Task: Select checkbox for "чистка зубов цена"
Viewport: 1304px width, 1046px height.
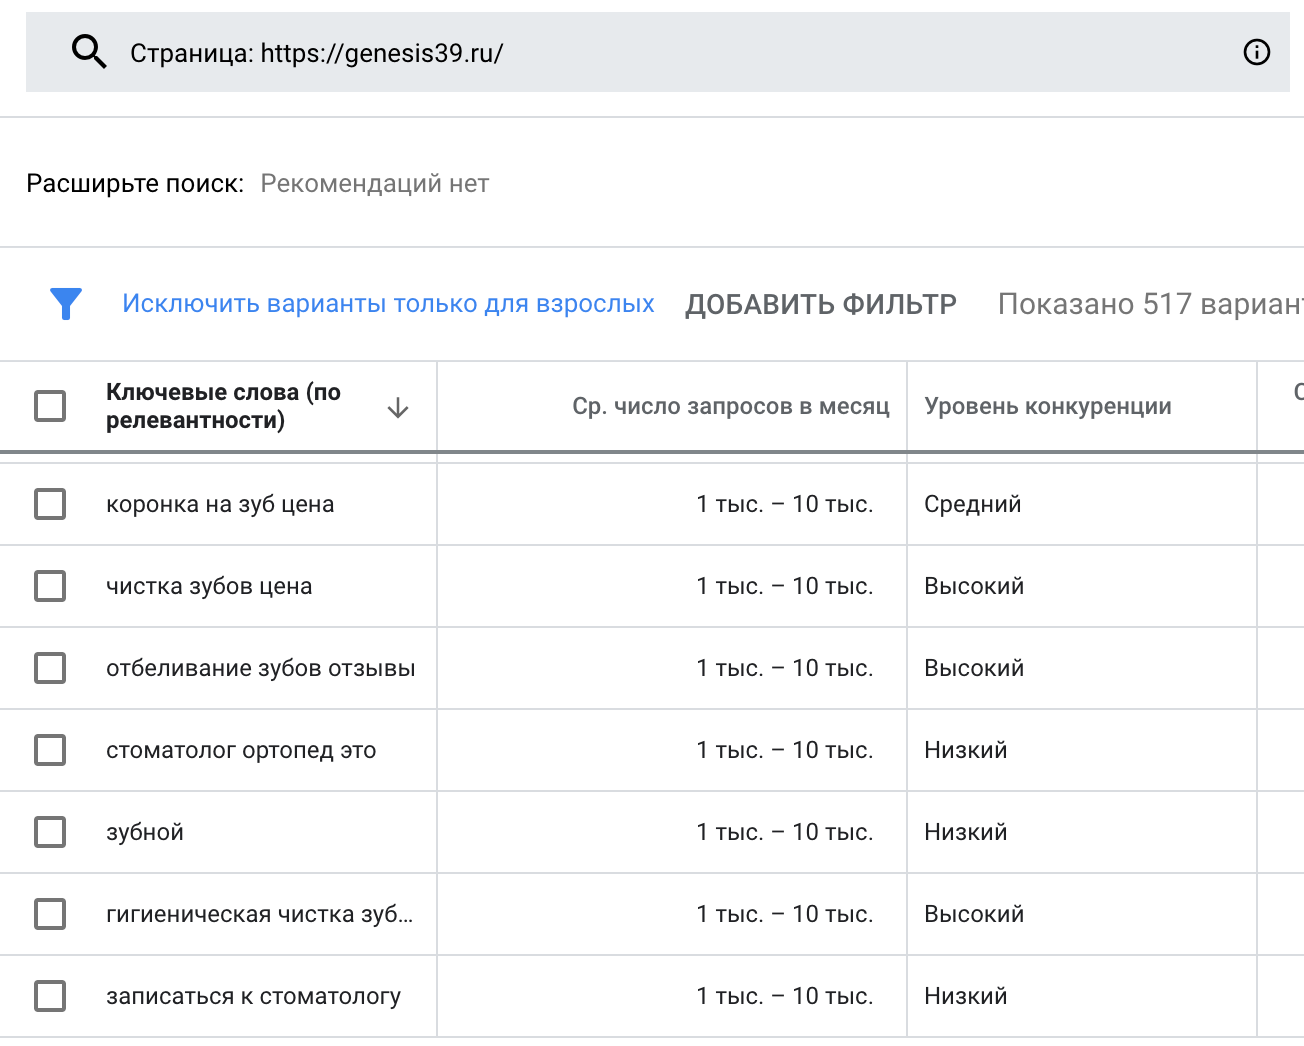Action: tap(50, 586)
